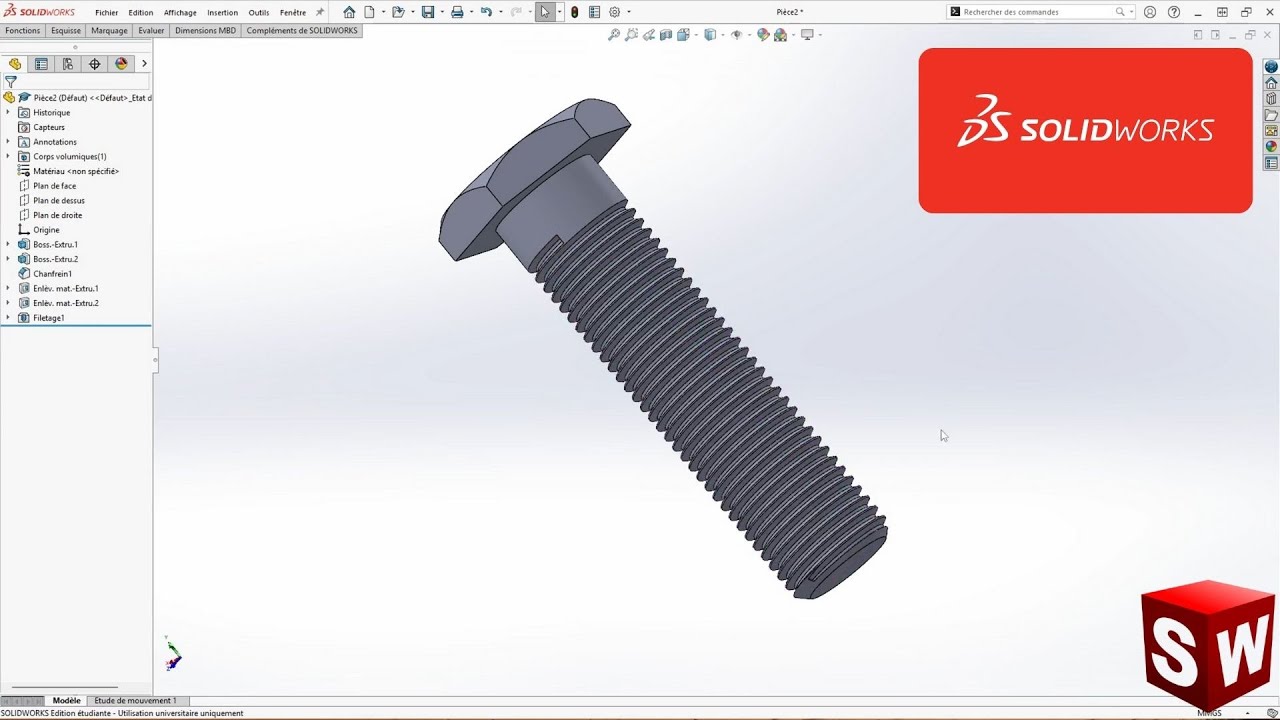Image resolution: width=1280 pixels, height=720 pixels.
Task: Switch to DisplayManager colored ball tab
Action: (121, 64)
